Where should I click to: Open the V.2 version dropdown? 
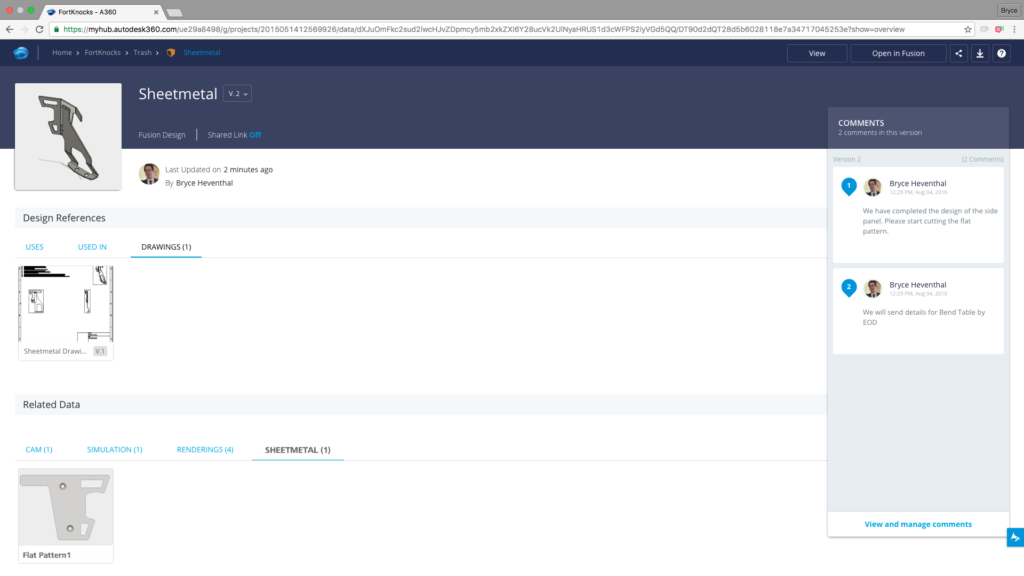pos(237,94)
